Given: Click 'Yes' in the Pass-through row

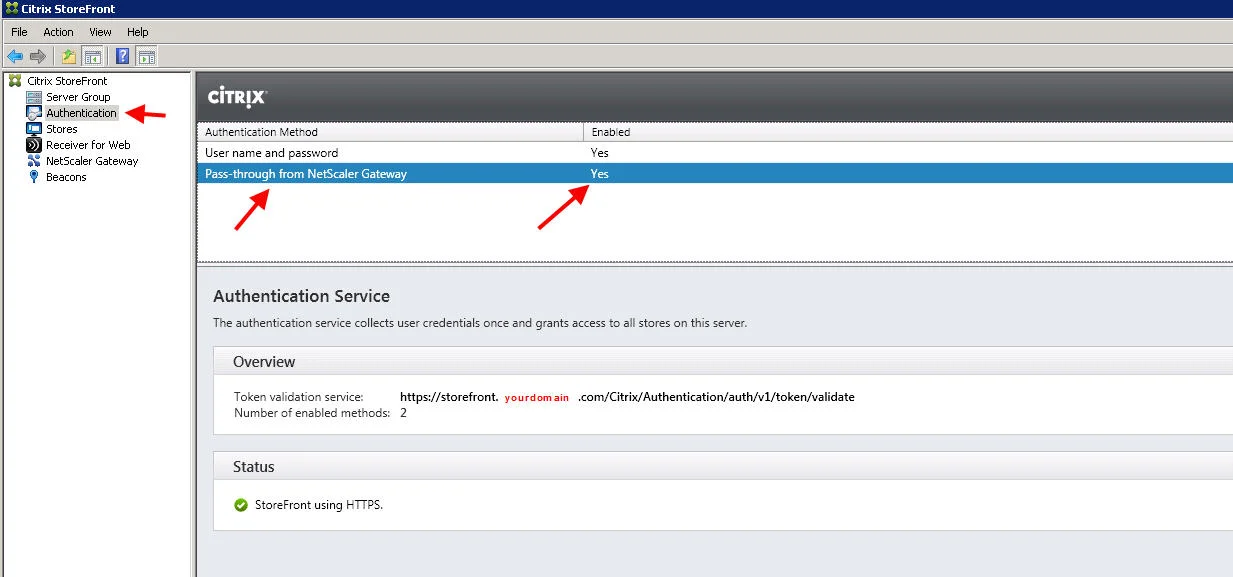Looking at the screenshot, I should point(600,174).
